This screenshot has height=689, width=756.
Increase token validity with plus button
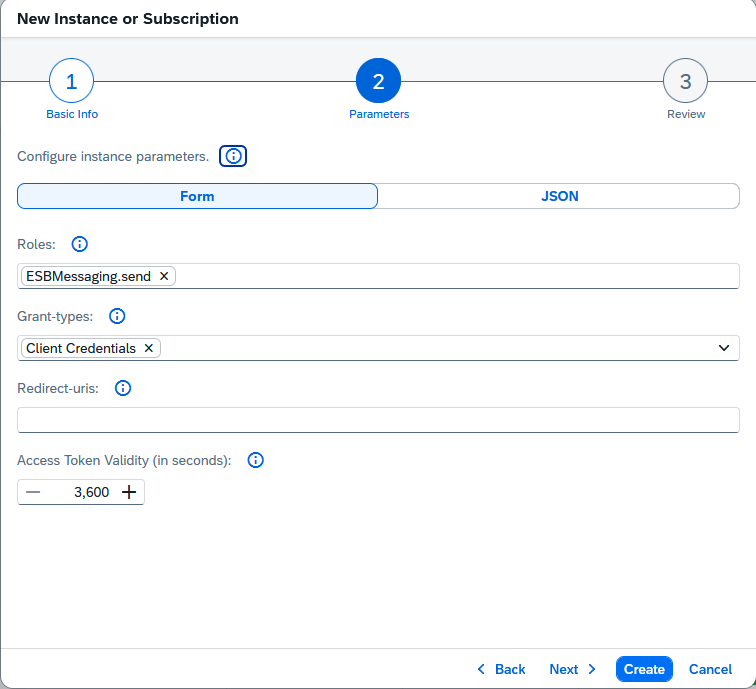[129, 492]
